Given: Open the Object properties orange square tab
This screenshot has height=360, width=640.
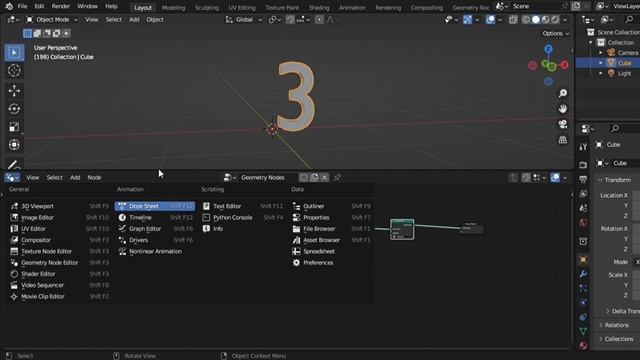Looking at the screenshot, I should [x=583, y=260].
